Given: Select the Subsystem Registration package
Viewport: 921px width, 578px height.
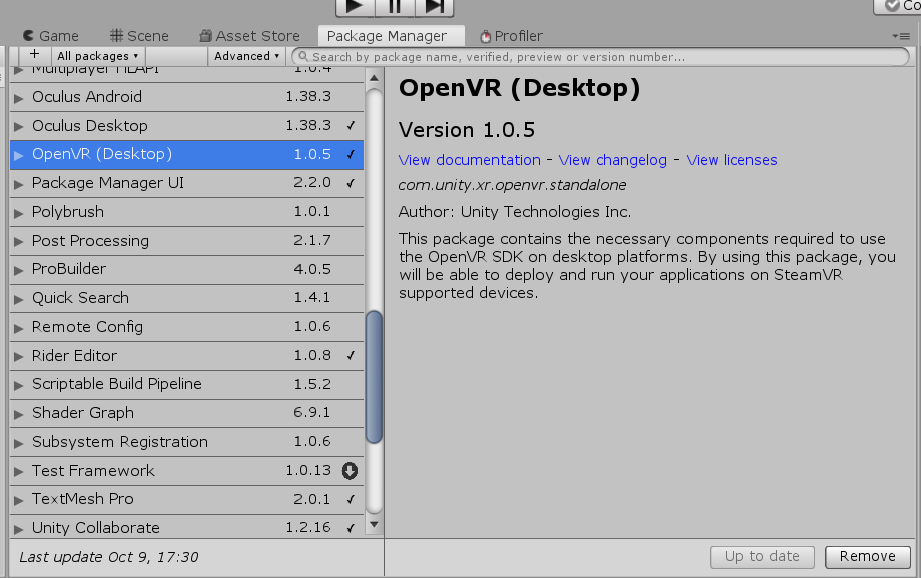Looking at the screenshot, I should click(x=187, y=442).
